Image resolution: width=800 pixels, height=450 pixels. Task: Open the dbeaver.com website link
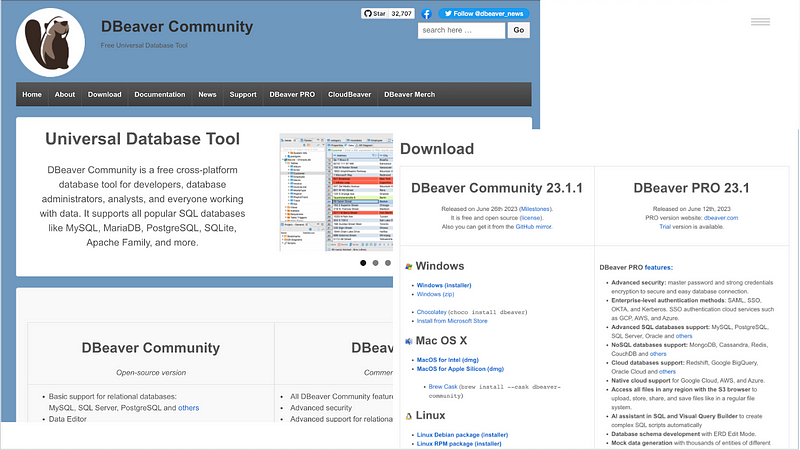(x=721, y=218)
